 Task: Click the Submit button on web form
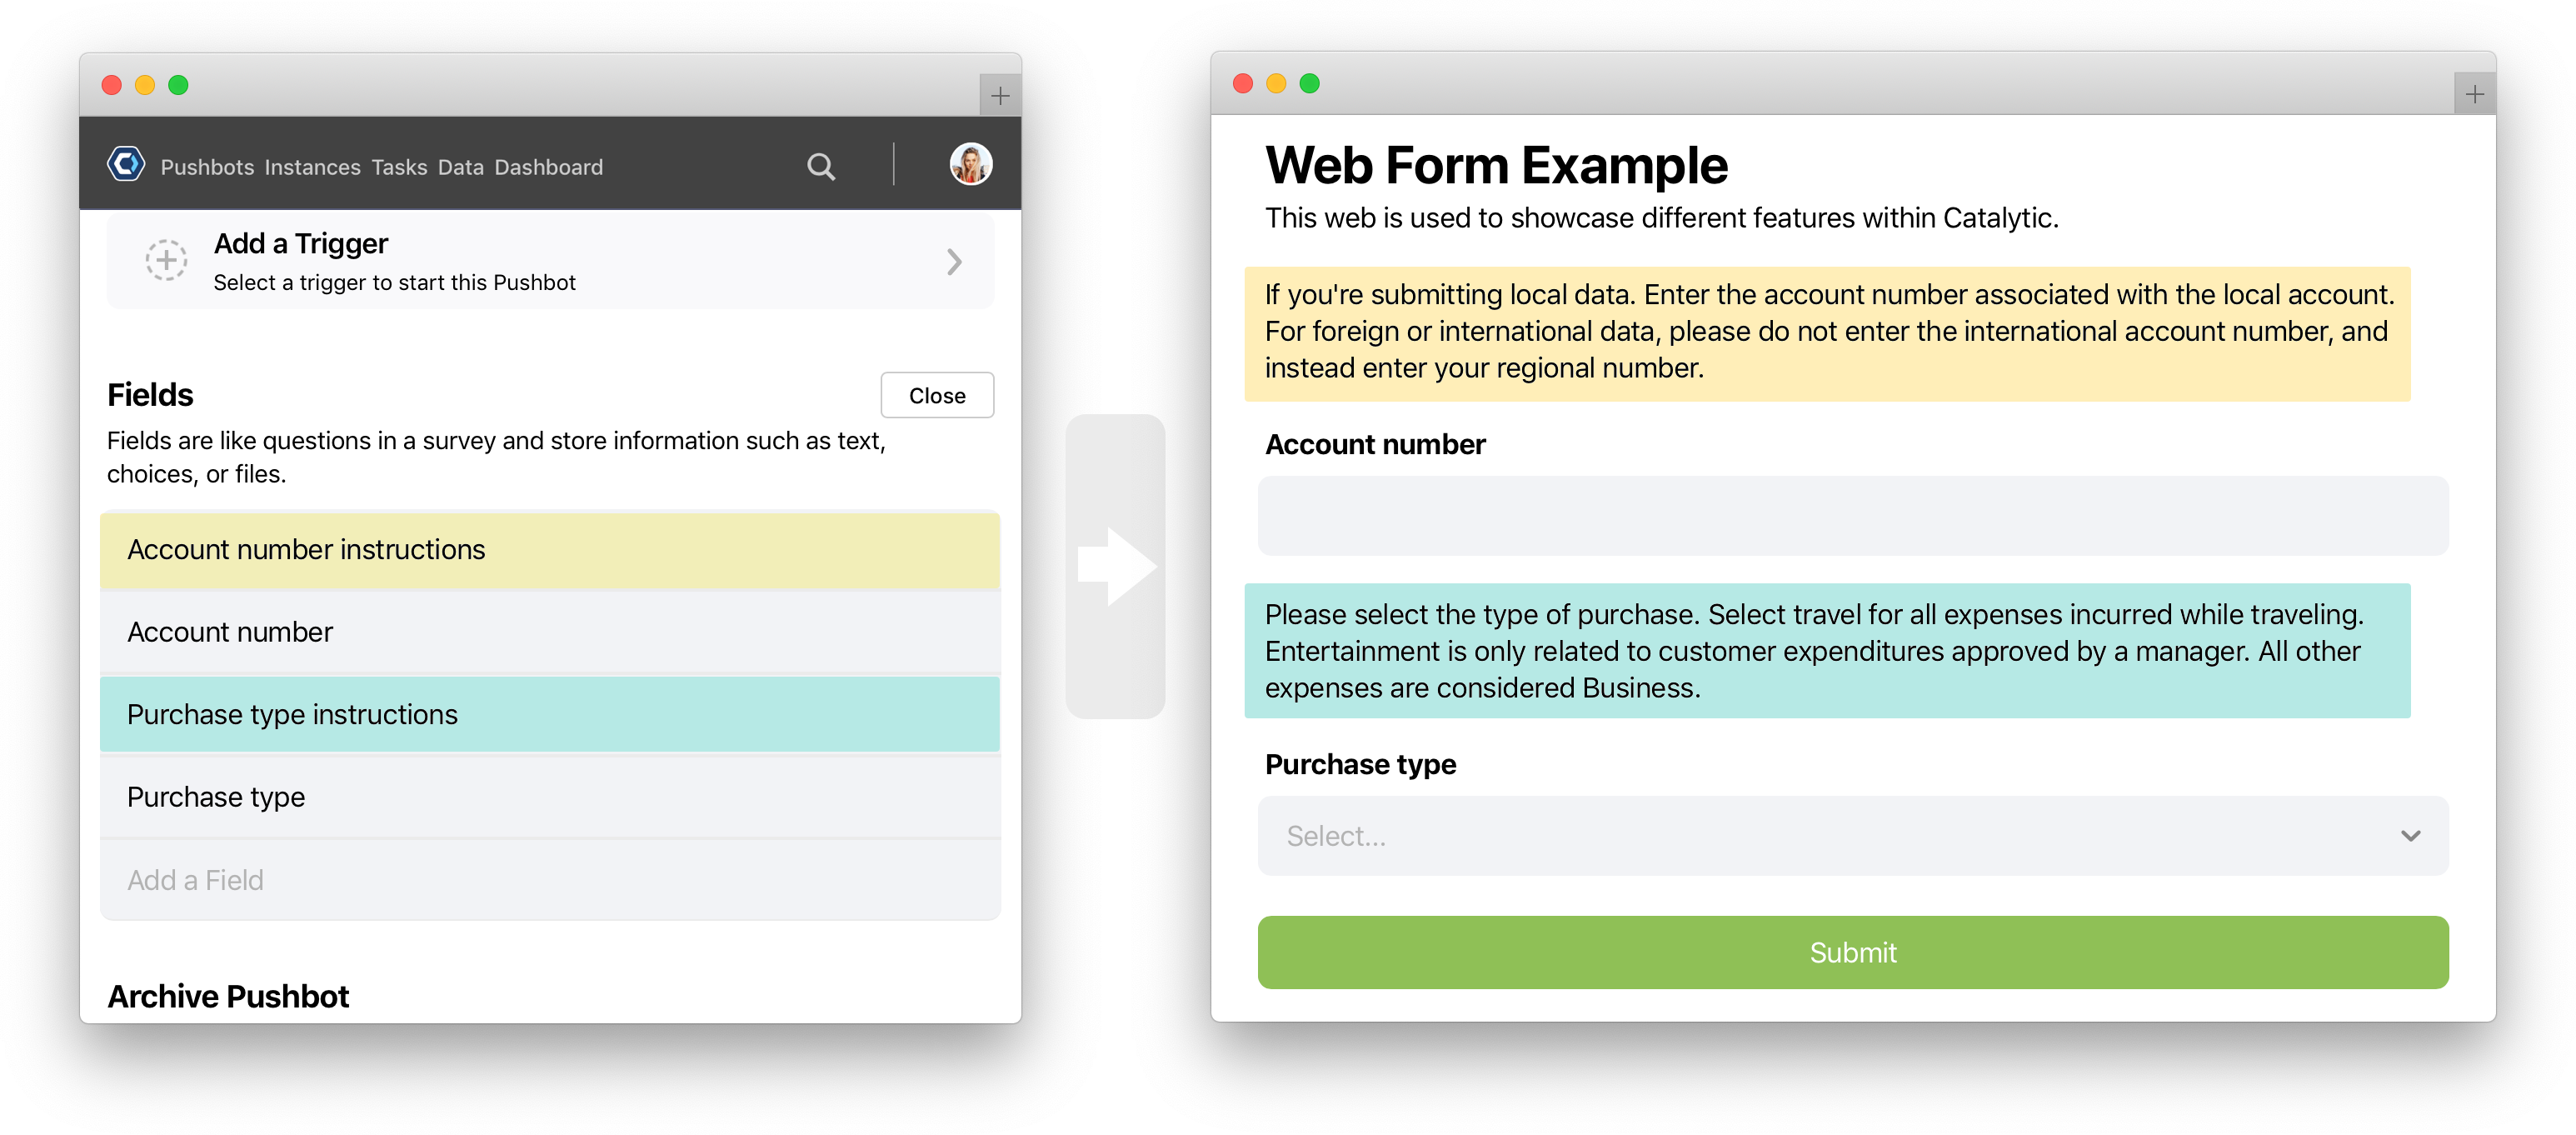tap(1853, 952)
